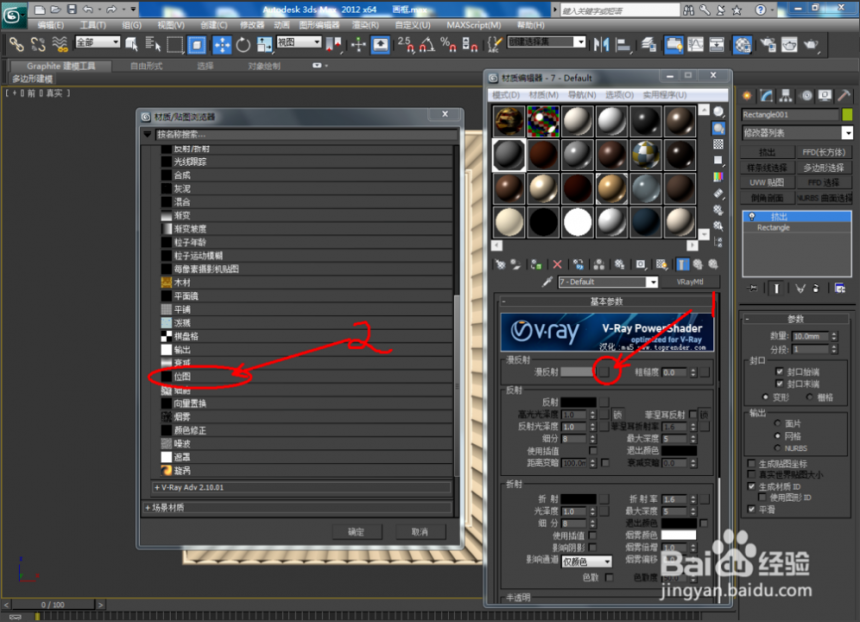Activate the Select and Move tool
This screenshot has height=622, width=860.
222,44
